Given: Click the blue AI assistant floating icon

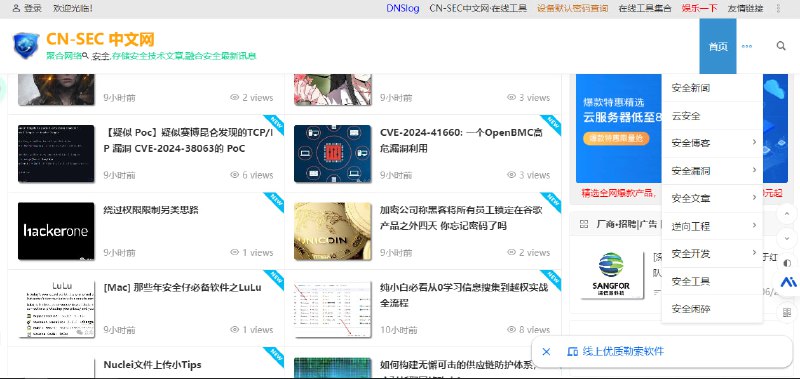Looking at the screenshot, I should (x=788, y=282).
